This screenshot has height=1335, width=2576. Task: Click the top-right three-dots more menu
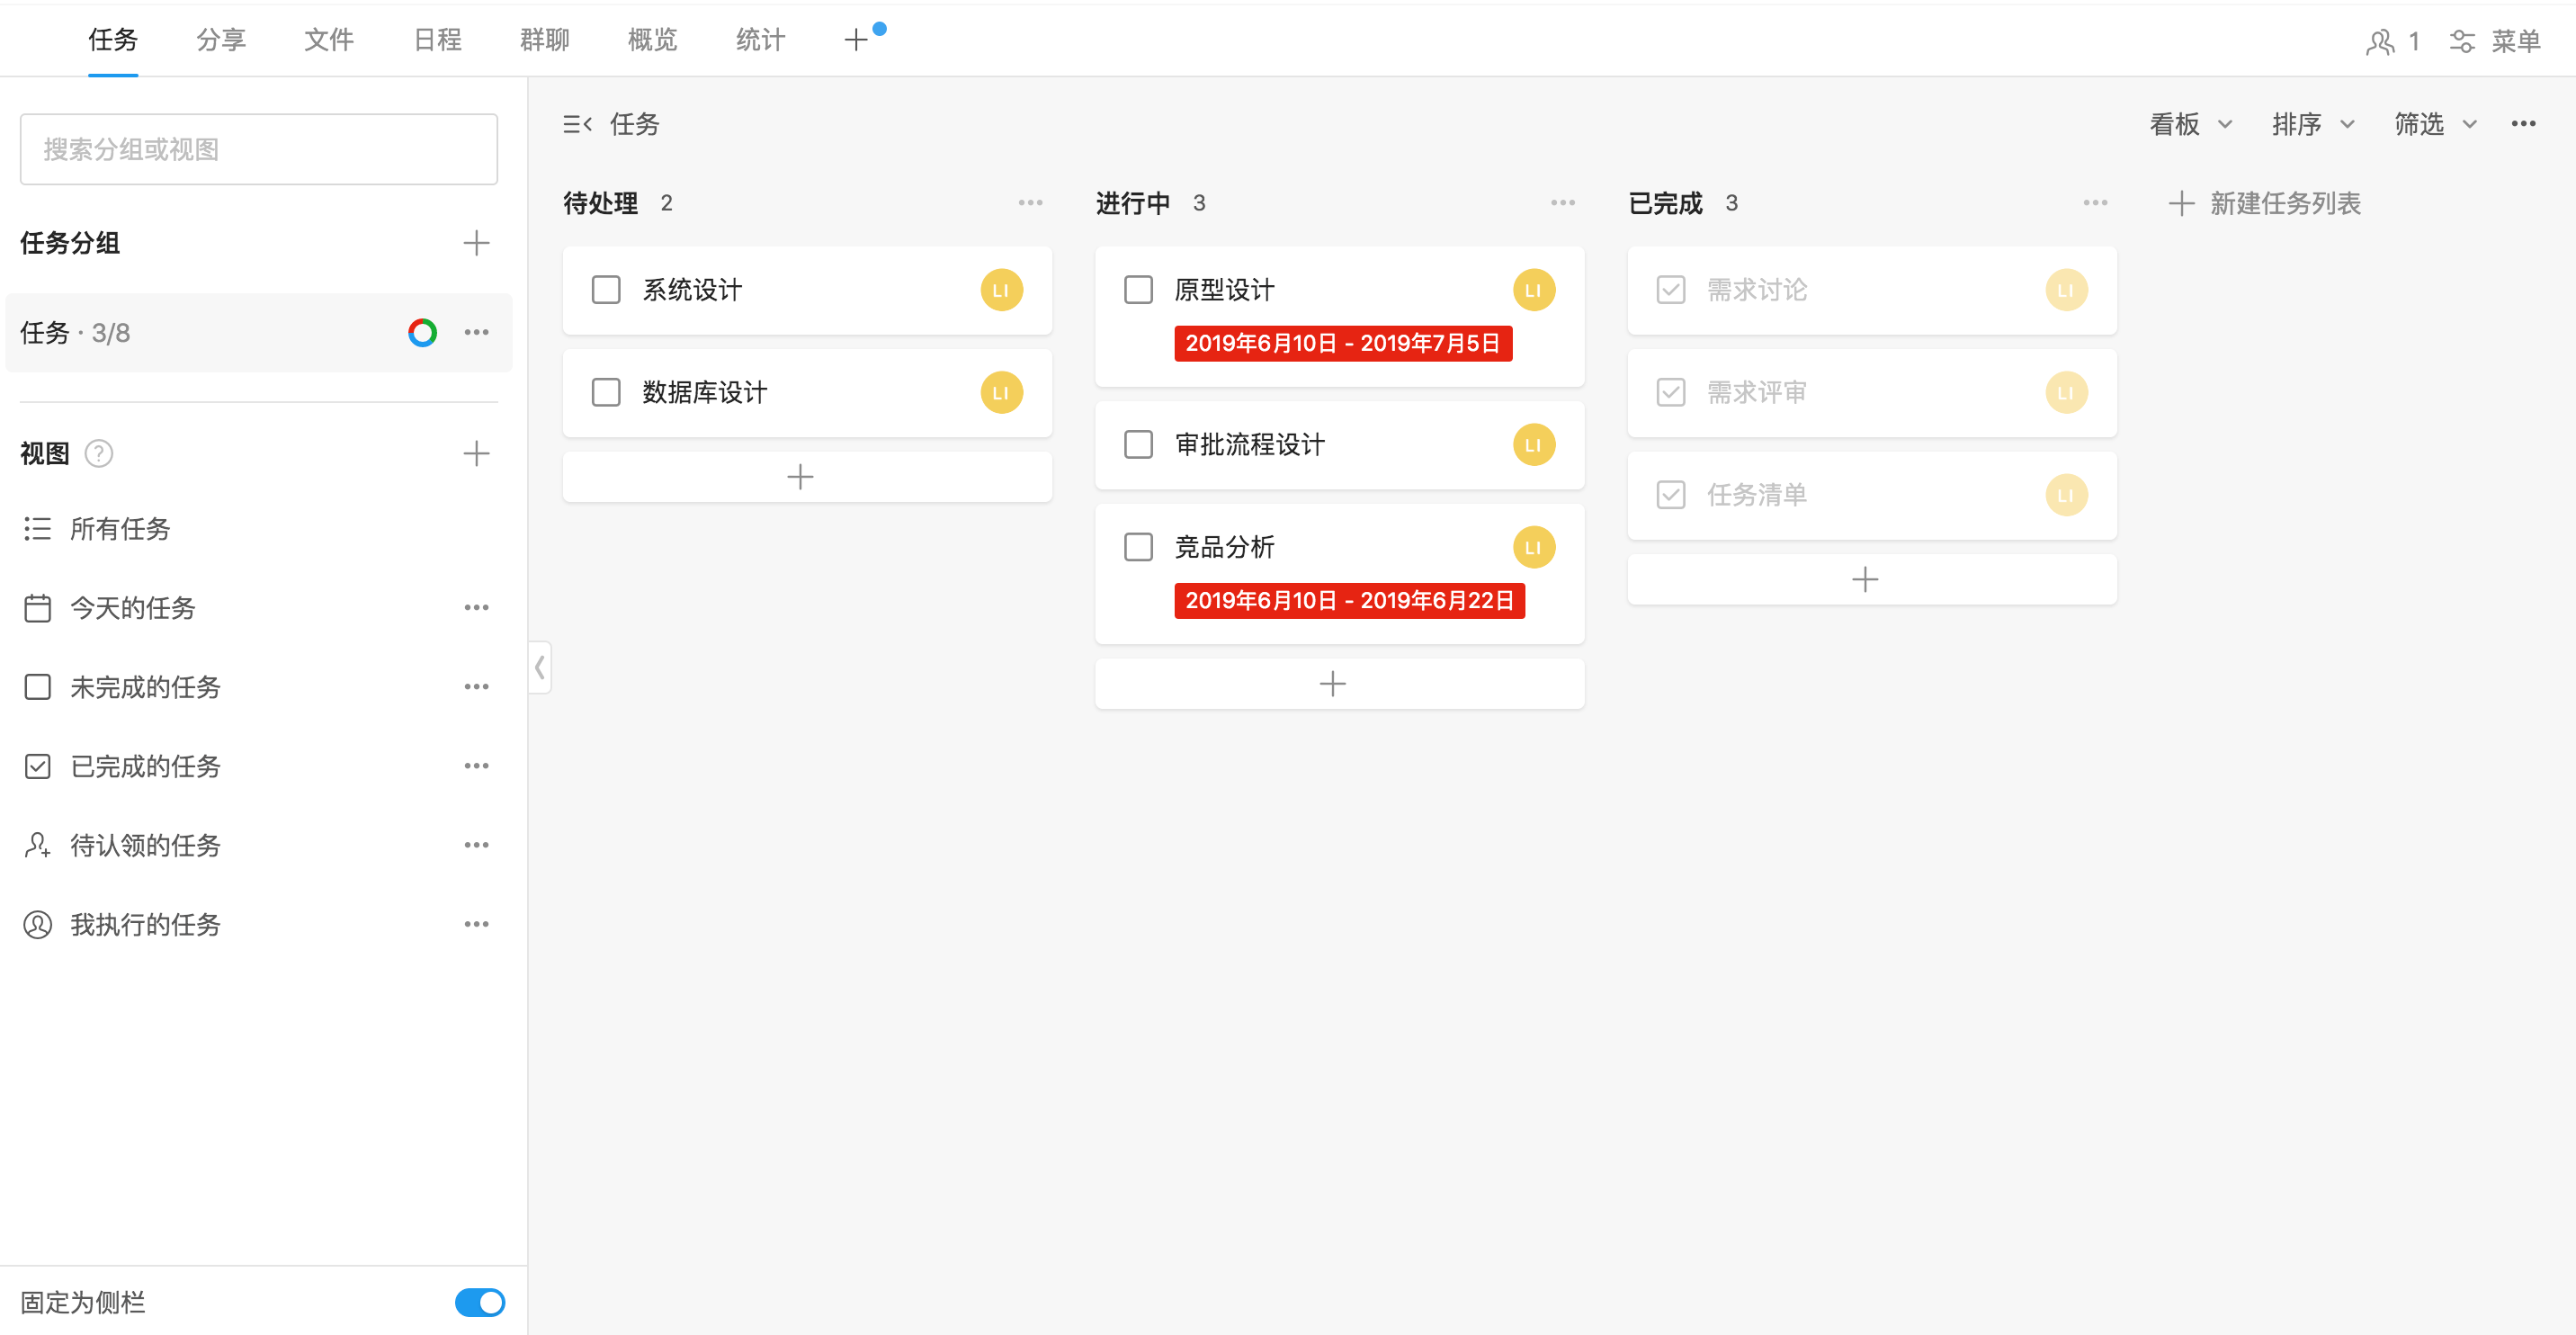tap(2523, 124)
